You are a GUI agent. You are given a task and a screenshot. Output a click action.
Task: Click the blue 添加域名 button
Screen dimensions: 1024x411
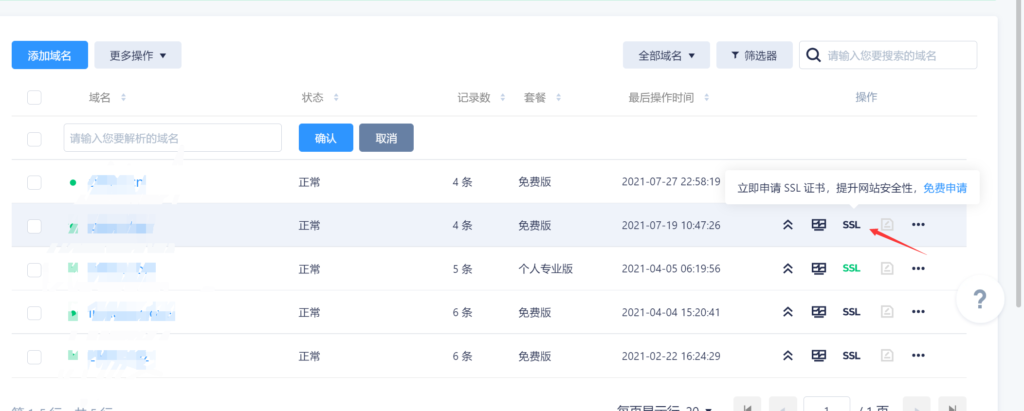tap(49, 55)
